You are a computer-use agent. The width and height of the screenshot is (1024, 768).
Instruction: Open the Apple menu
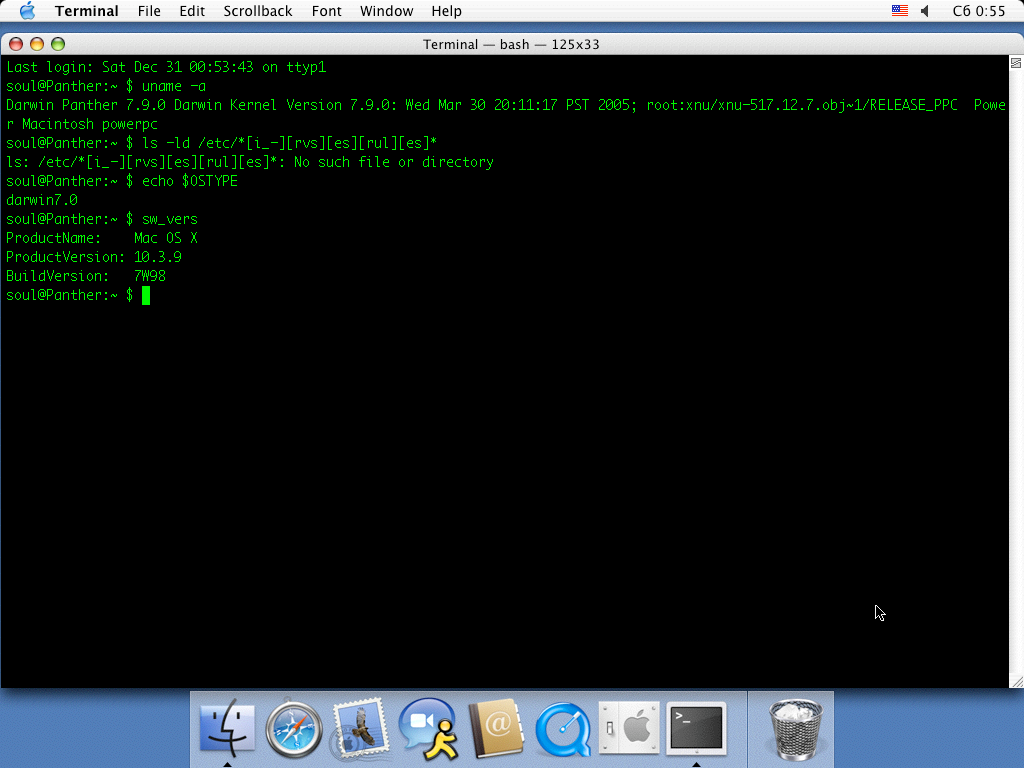(27, 10)
